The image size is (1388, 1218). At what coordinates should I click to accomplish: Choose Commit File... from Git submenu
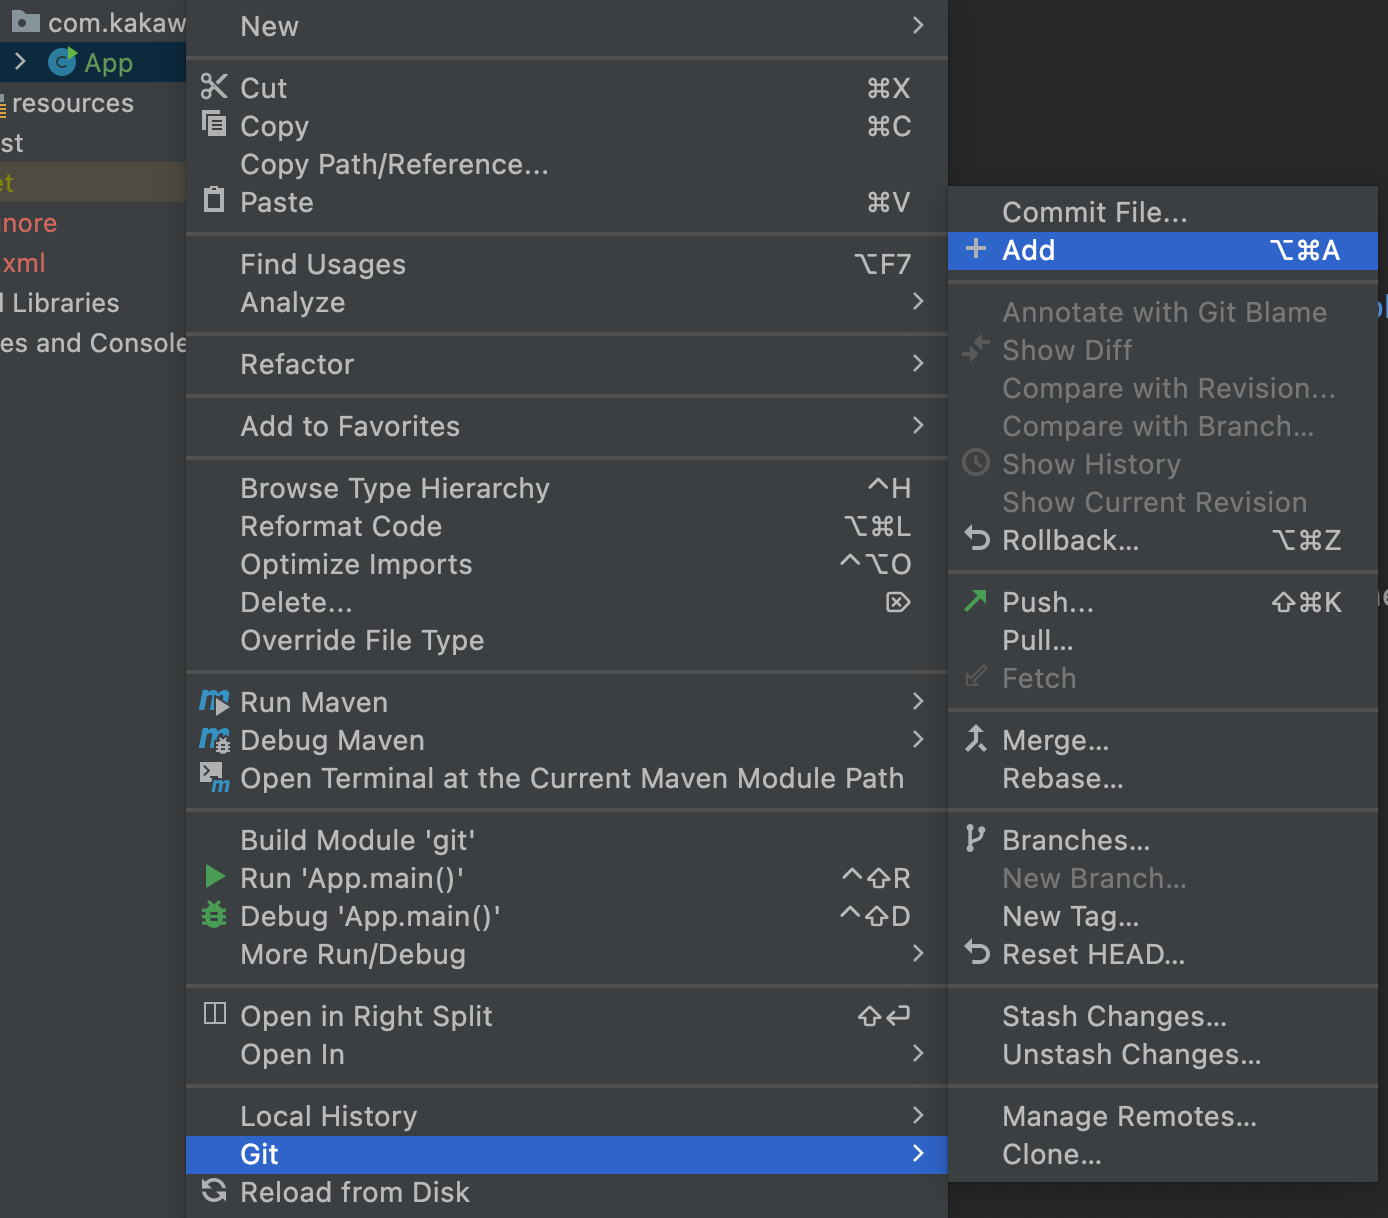(1094, 212)
